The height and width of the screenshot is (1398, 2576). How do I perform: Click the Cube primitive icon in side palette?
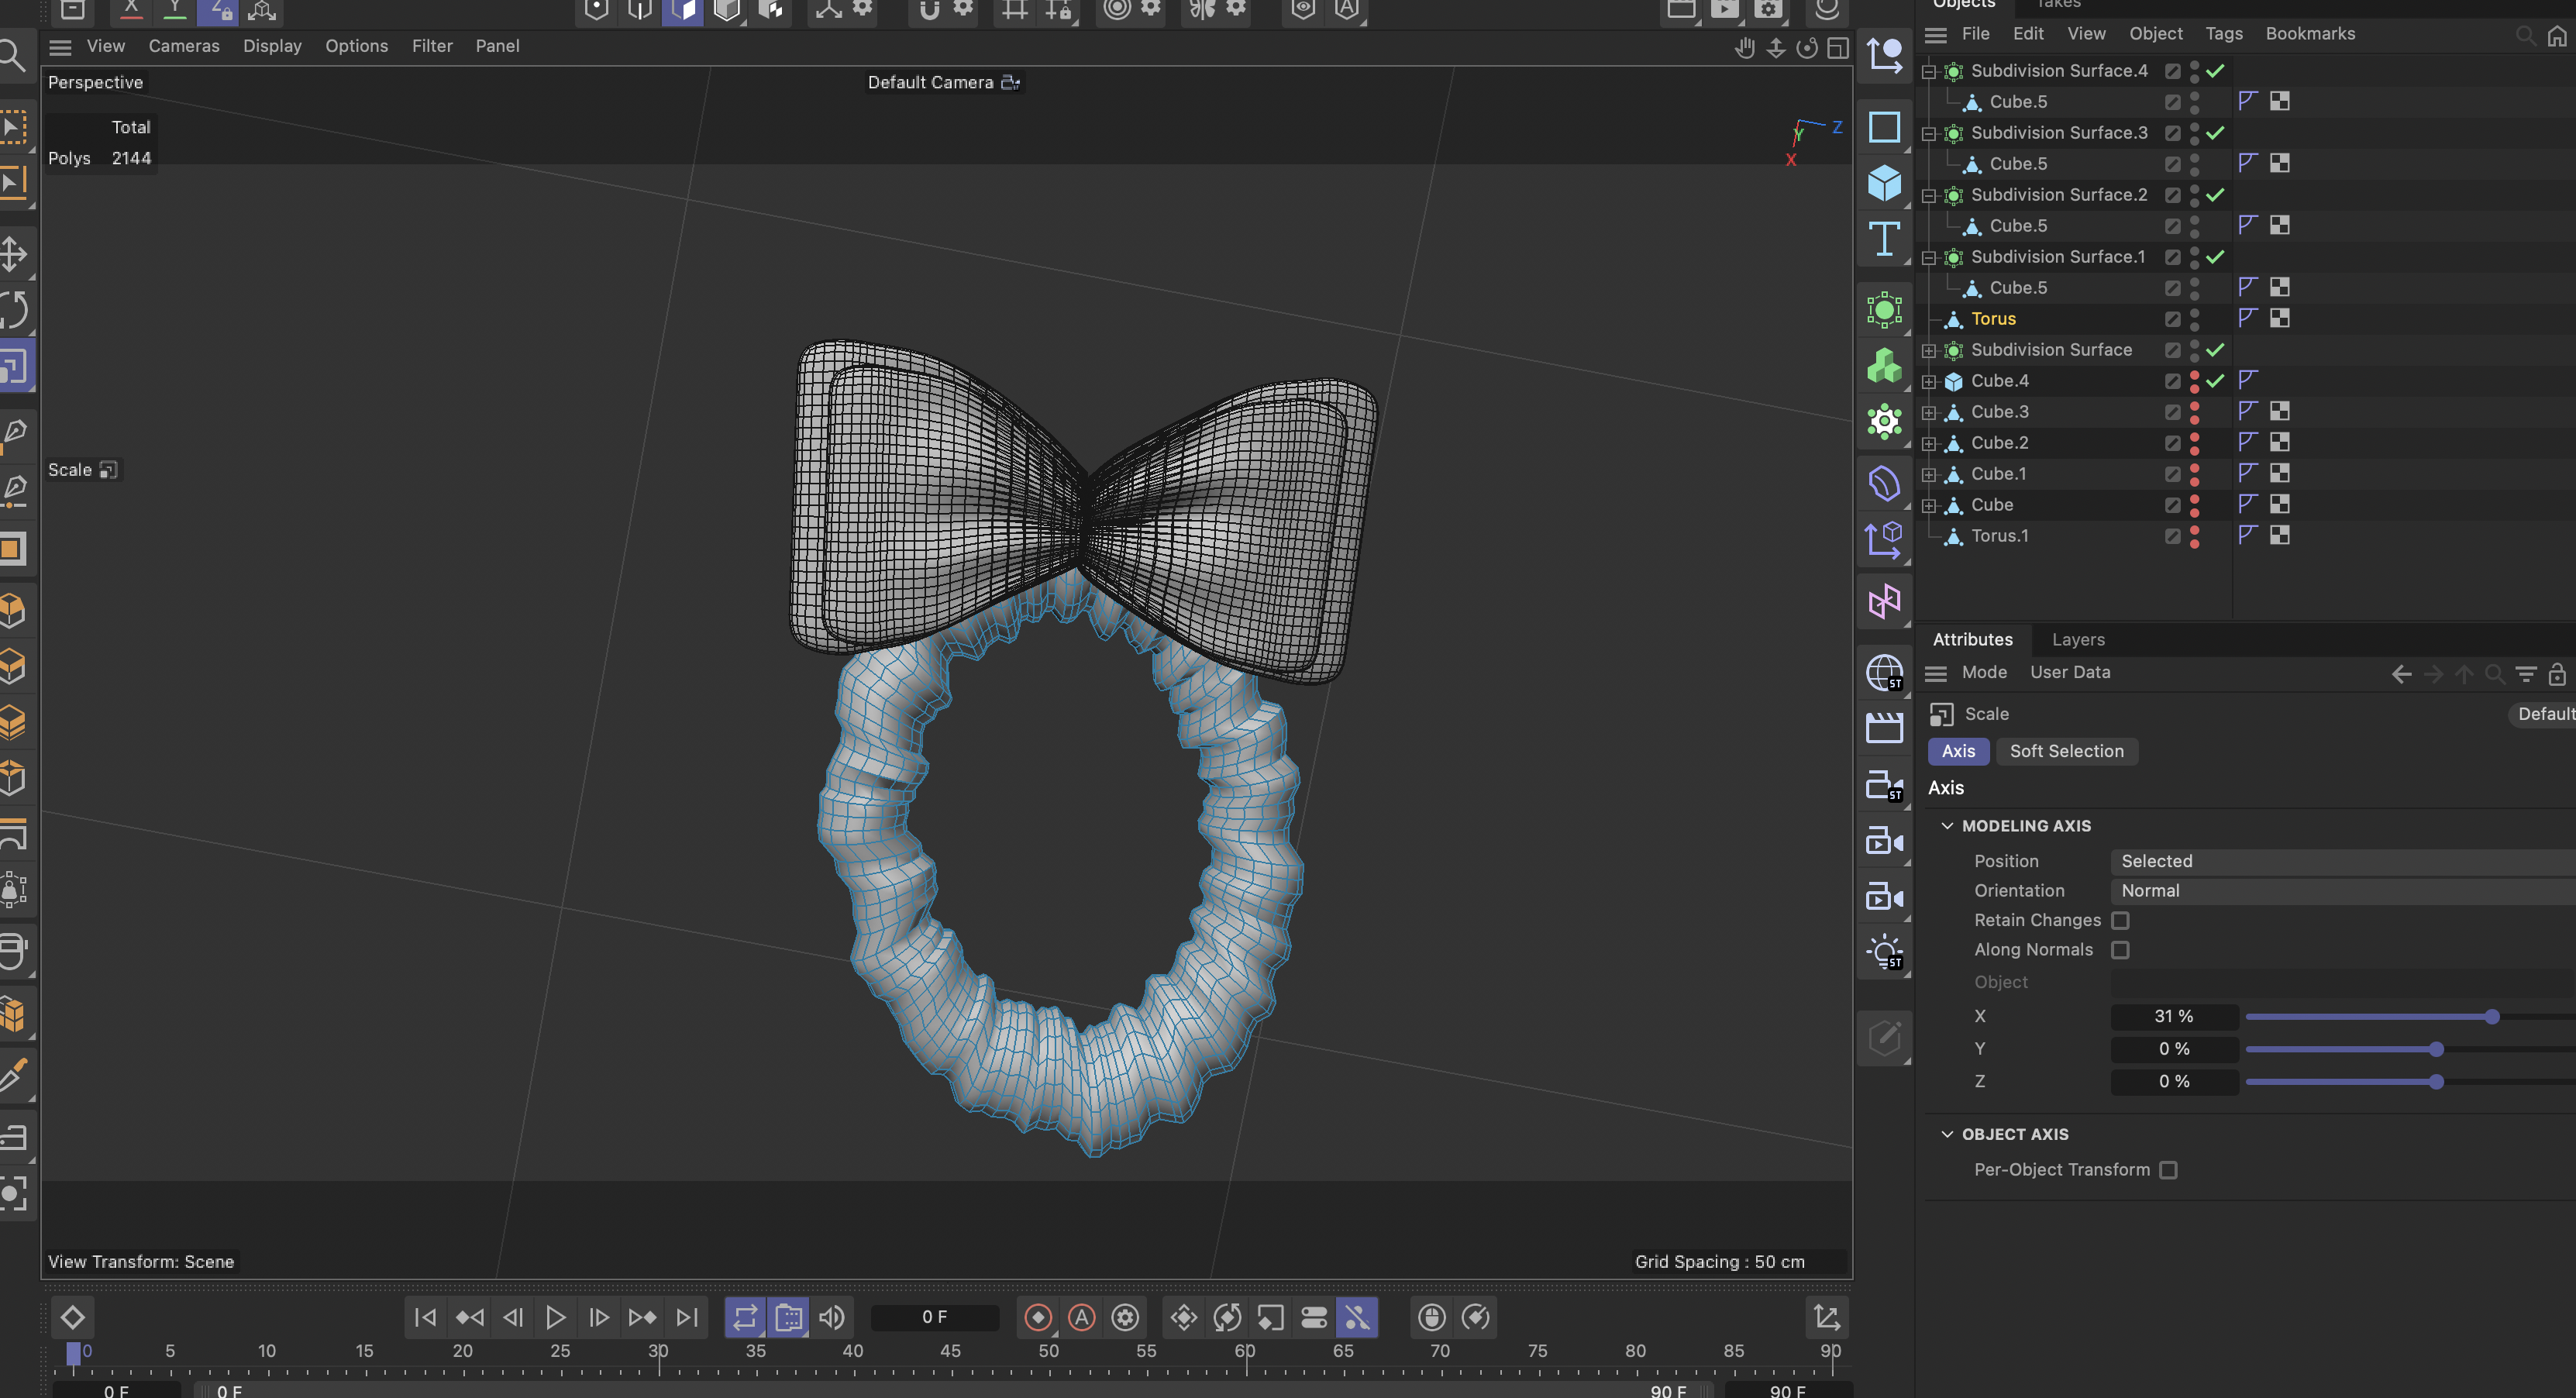[x=1884, y=183]
